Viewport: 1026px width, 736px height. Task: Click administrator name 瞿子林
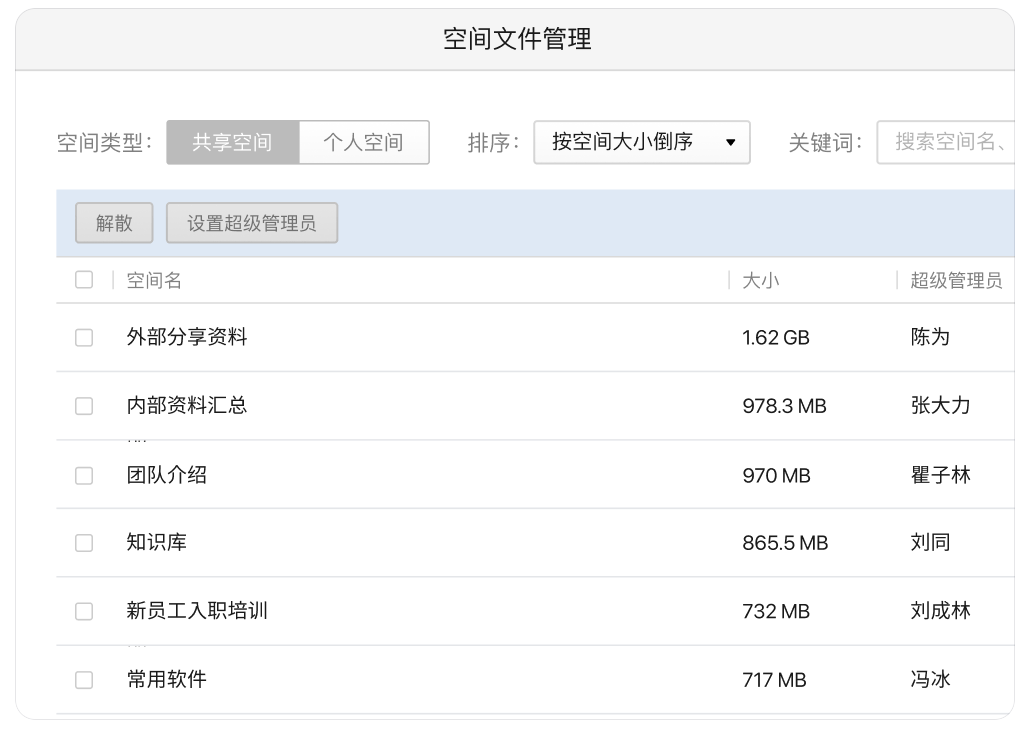pos(940,475)
